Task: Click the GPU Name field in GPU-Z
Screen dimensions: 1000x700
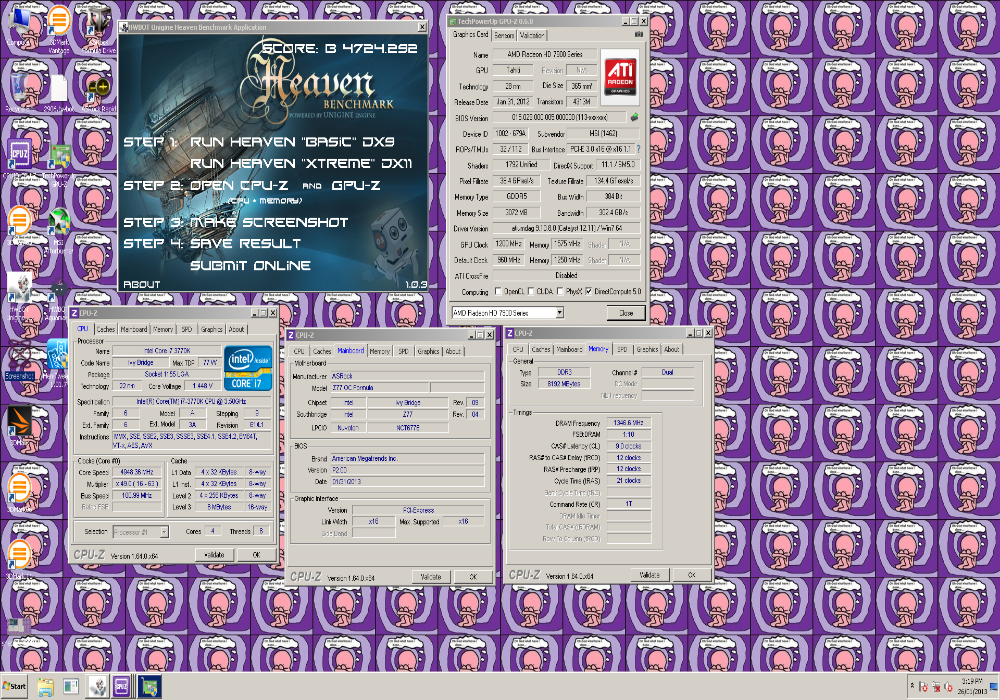Action: [x=546, y=54]
